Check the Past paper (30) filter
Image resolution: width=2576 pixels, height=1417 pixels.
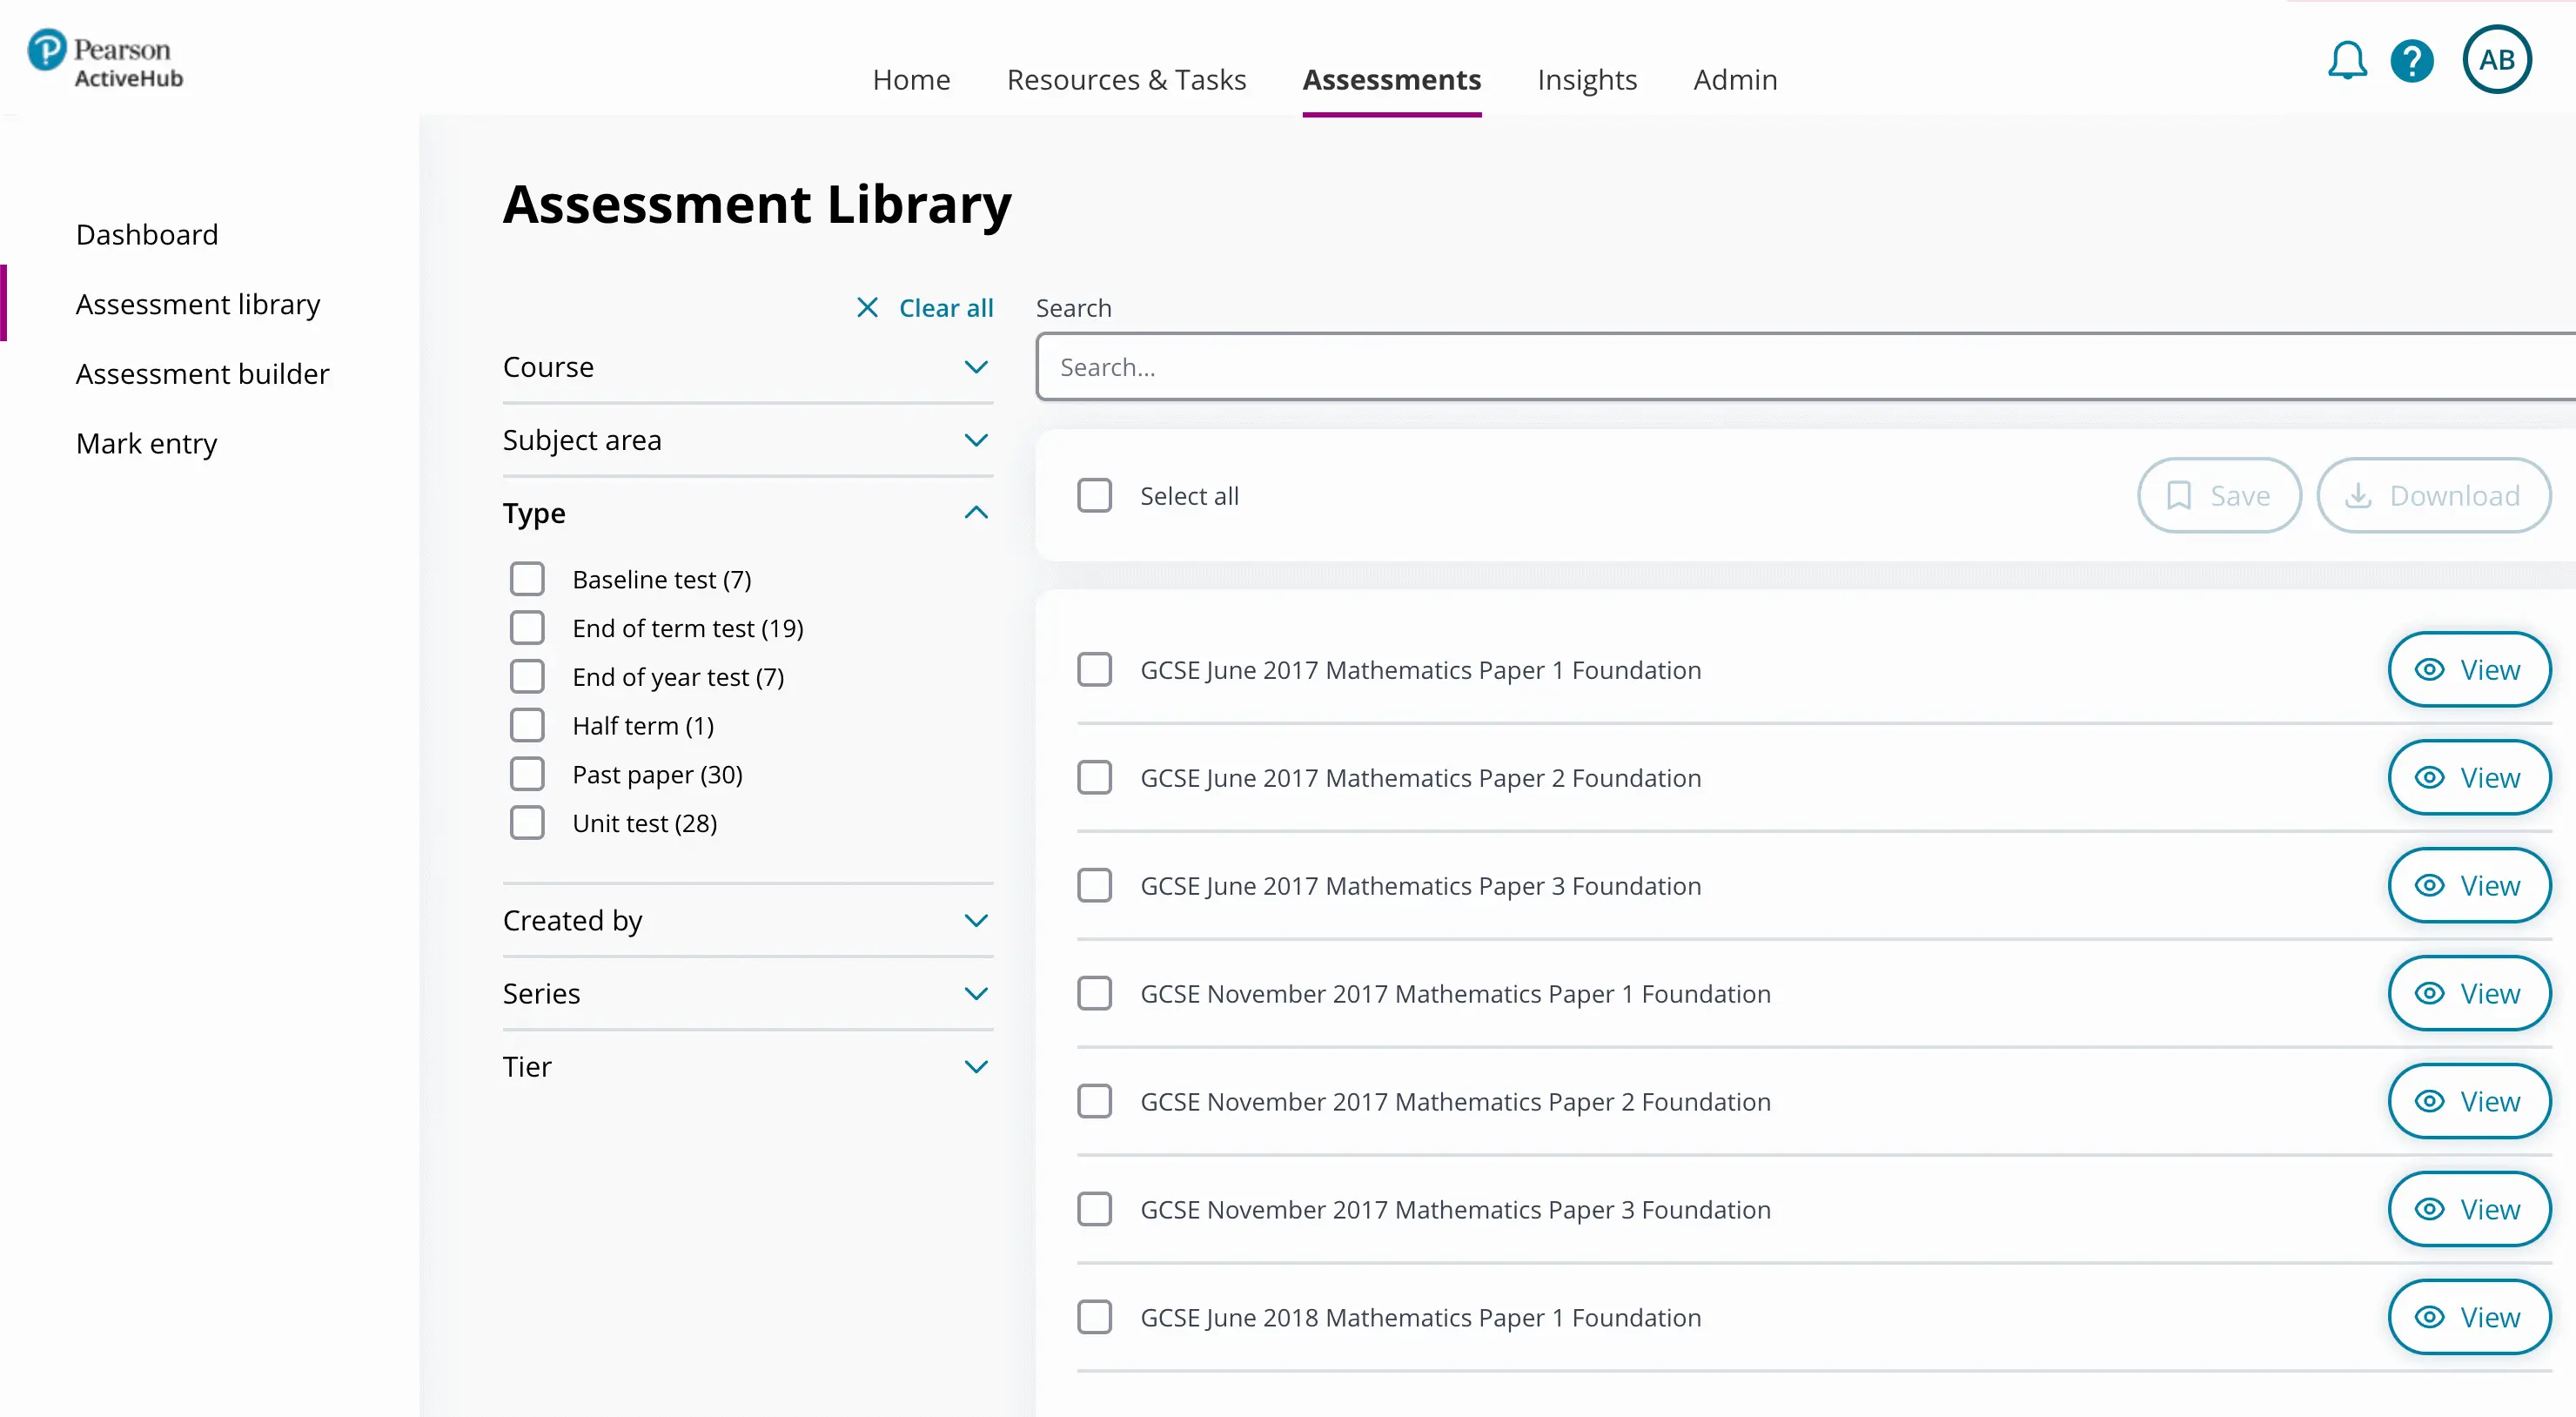pos(527,773)
